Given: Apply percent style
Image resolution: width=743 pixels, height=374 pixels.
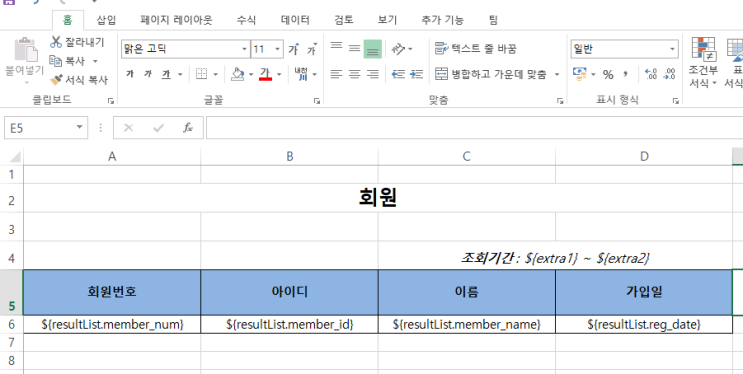Looking at the screenshot, I should click(608, 74).
